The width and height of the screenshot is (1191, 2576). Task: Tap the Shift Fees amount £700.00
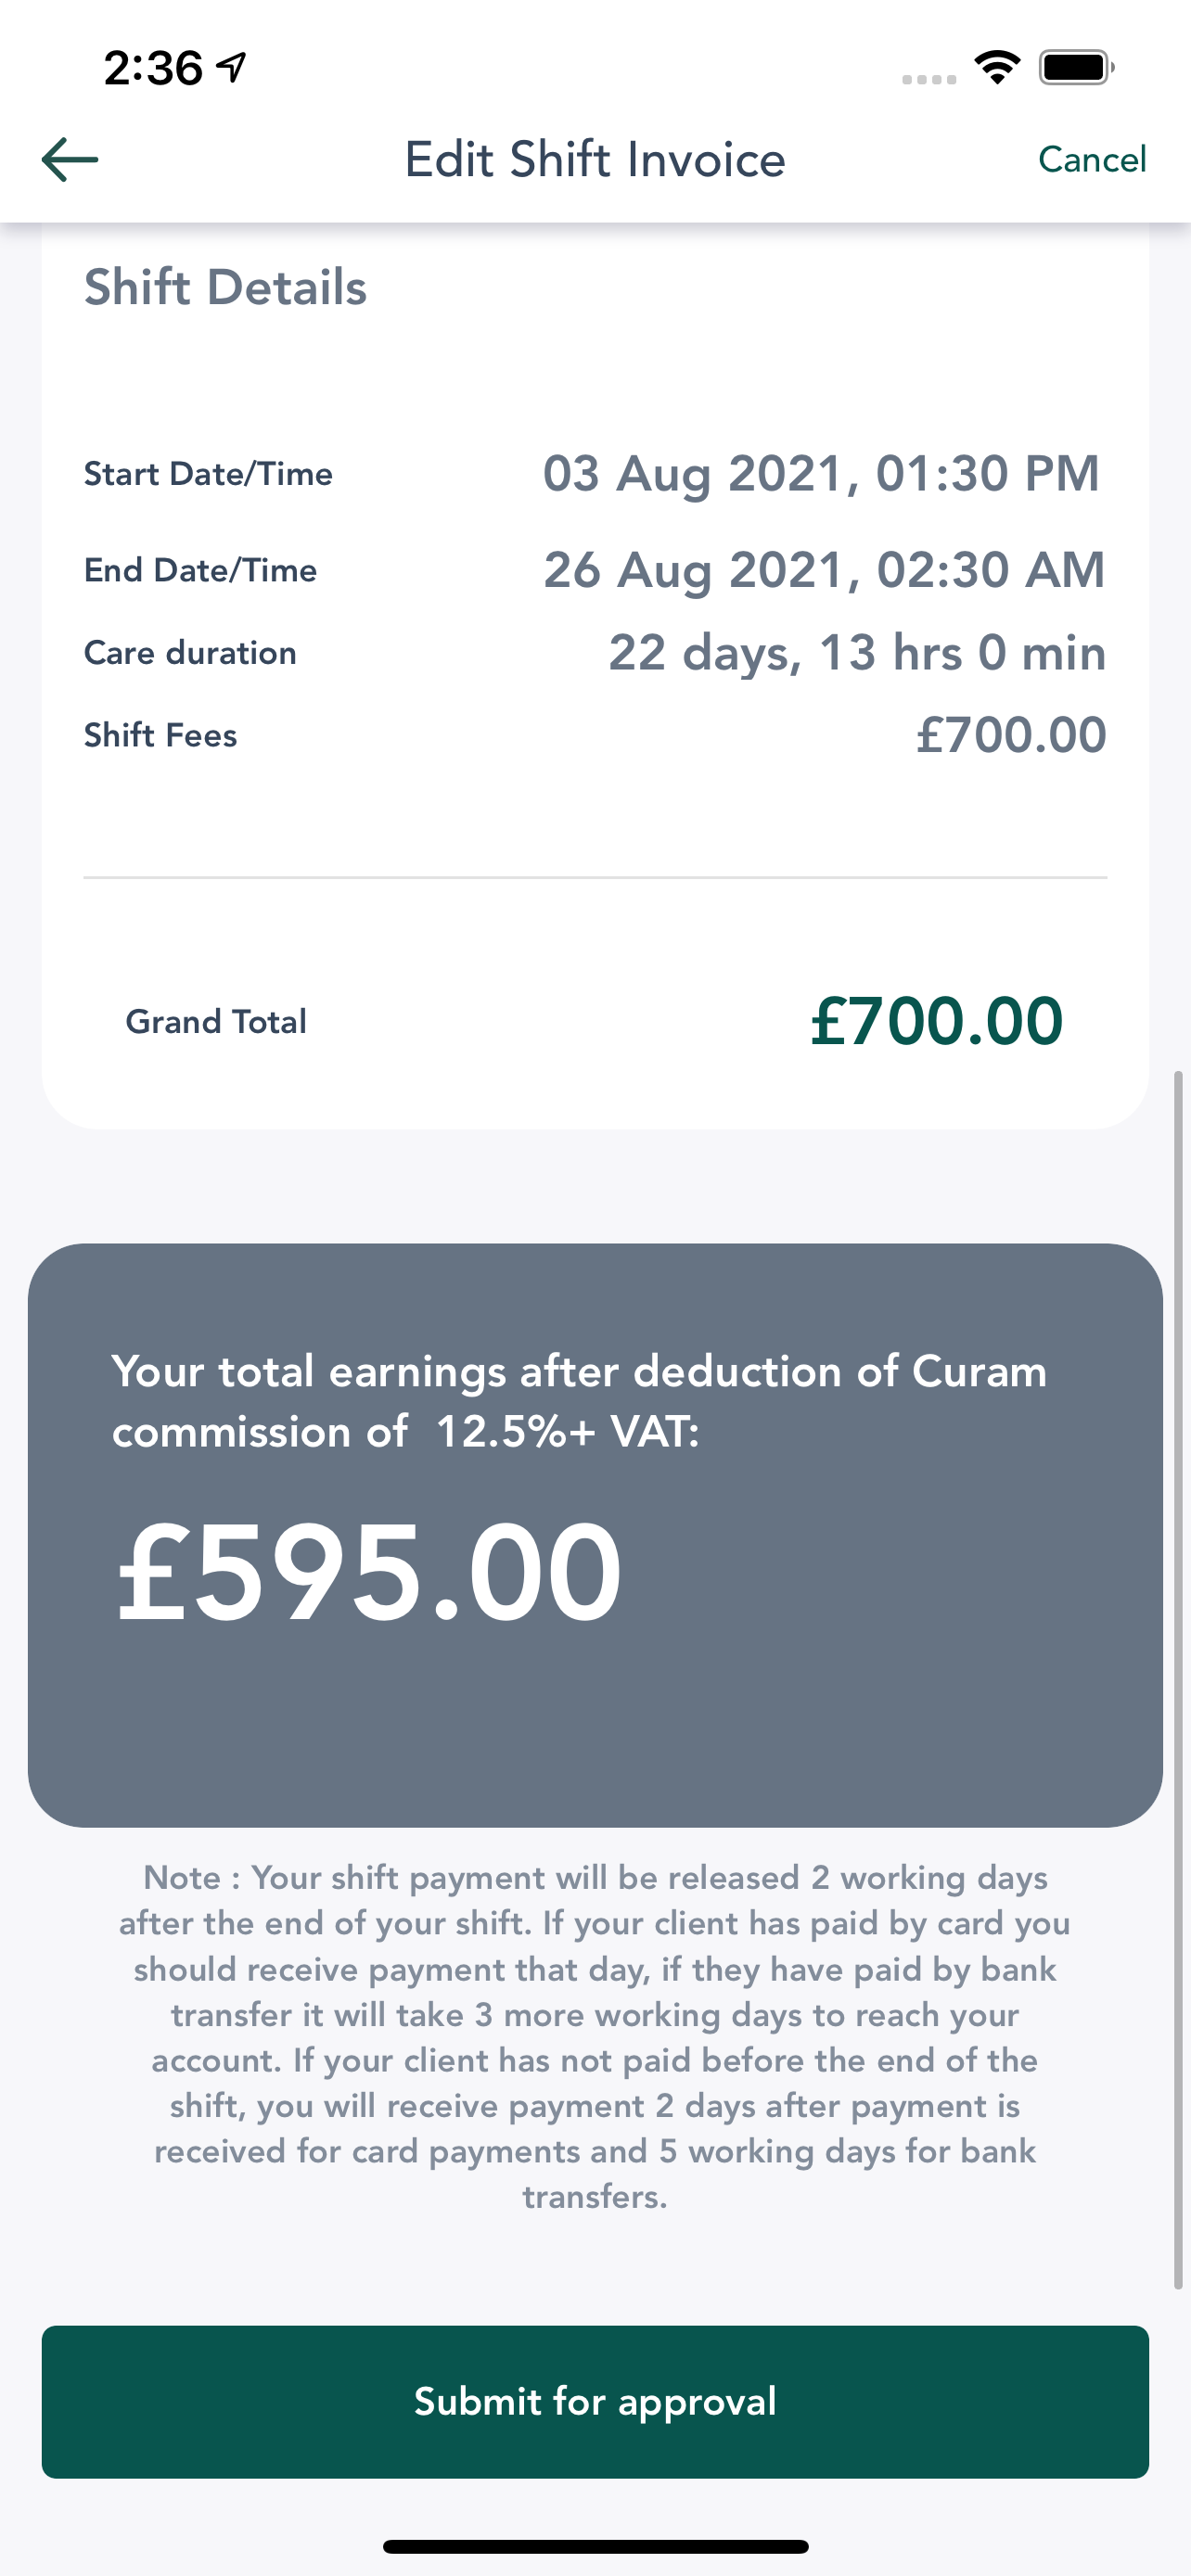(1011, 735)
